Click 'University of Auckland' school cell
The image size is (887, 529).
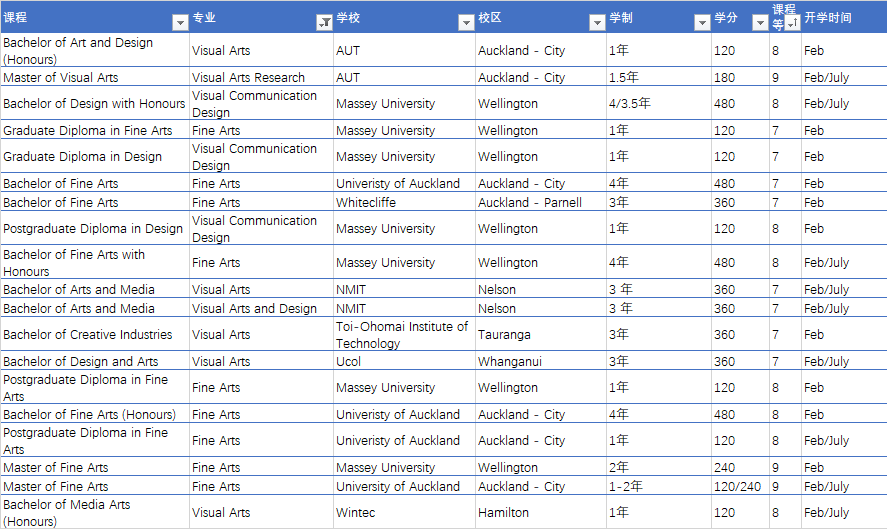[x=404, y=487]
